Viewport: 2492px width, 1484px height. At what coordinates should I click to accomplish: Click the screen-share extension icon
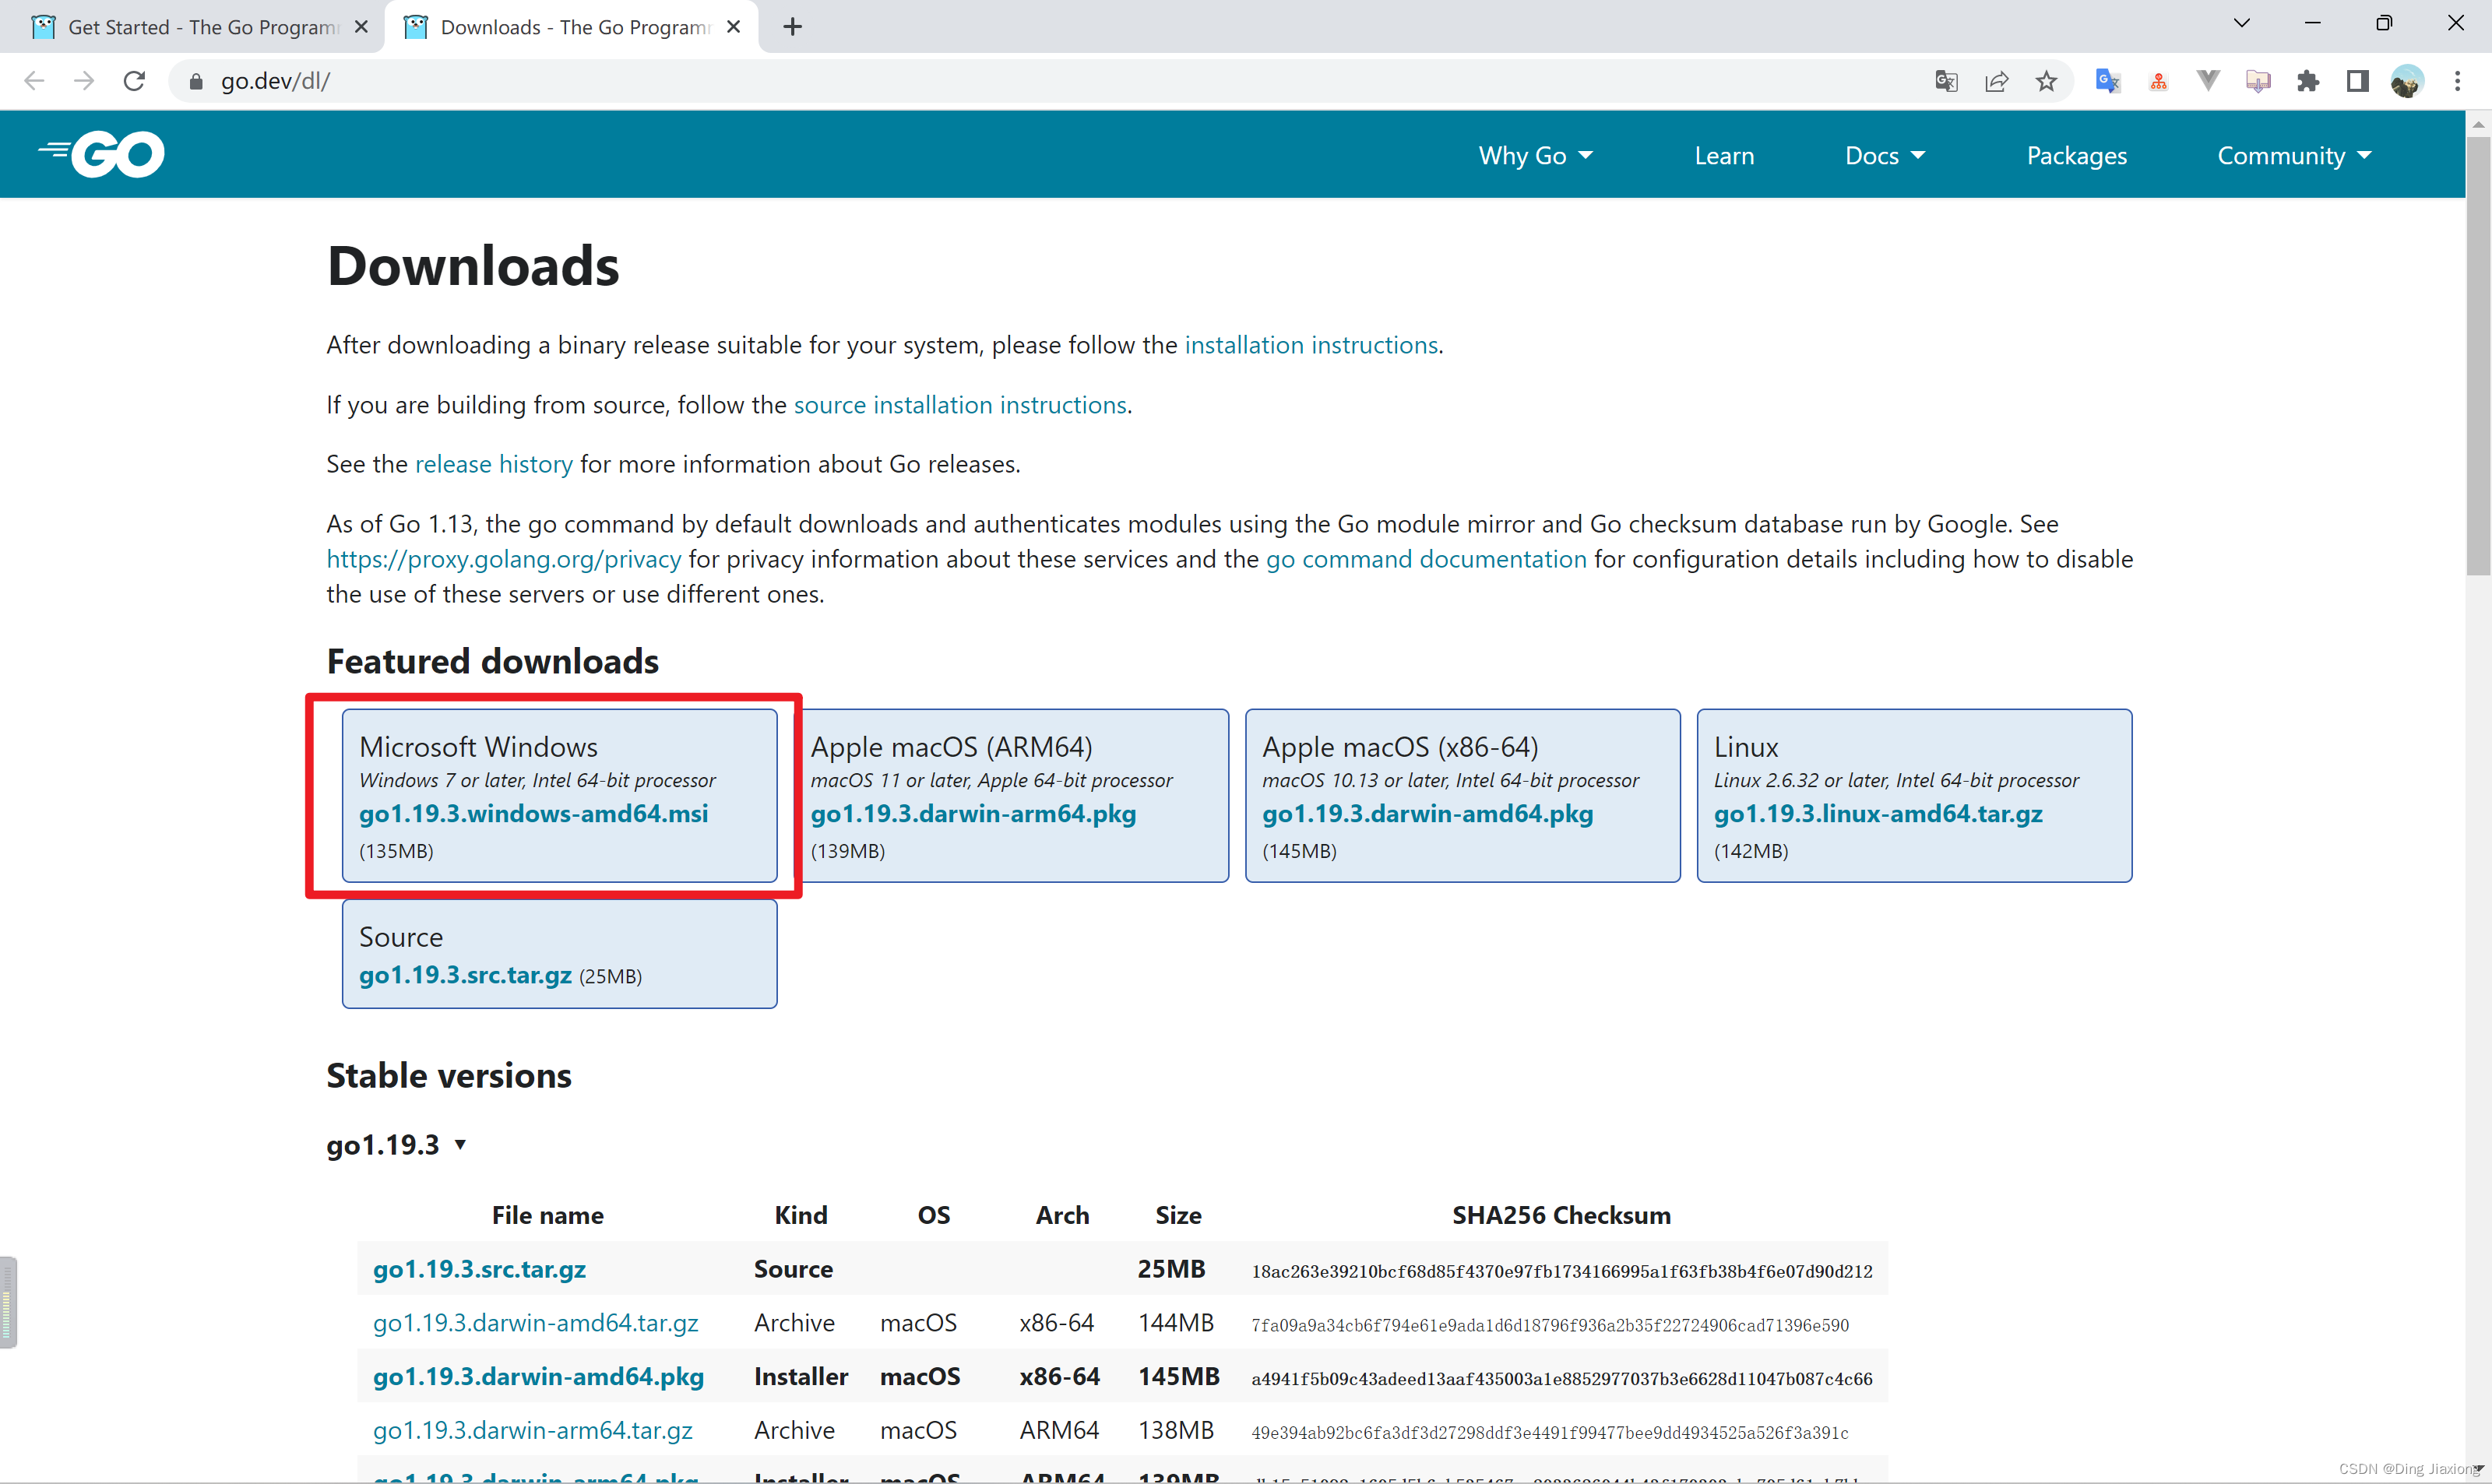[x=2258, y=81]
